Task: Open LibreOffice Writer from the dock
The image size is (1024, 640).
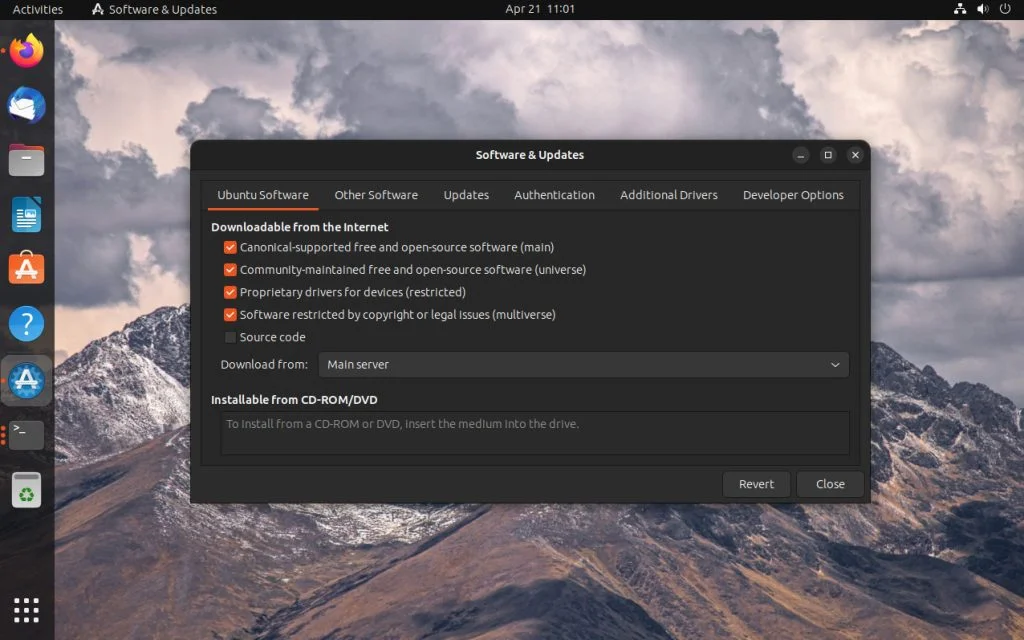Action: pyautogui.click(x=25, y=212)
